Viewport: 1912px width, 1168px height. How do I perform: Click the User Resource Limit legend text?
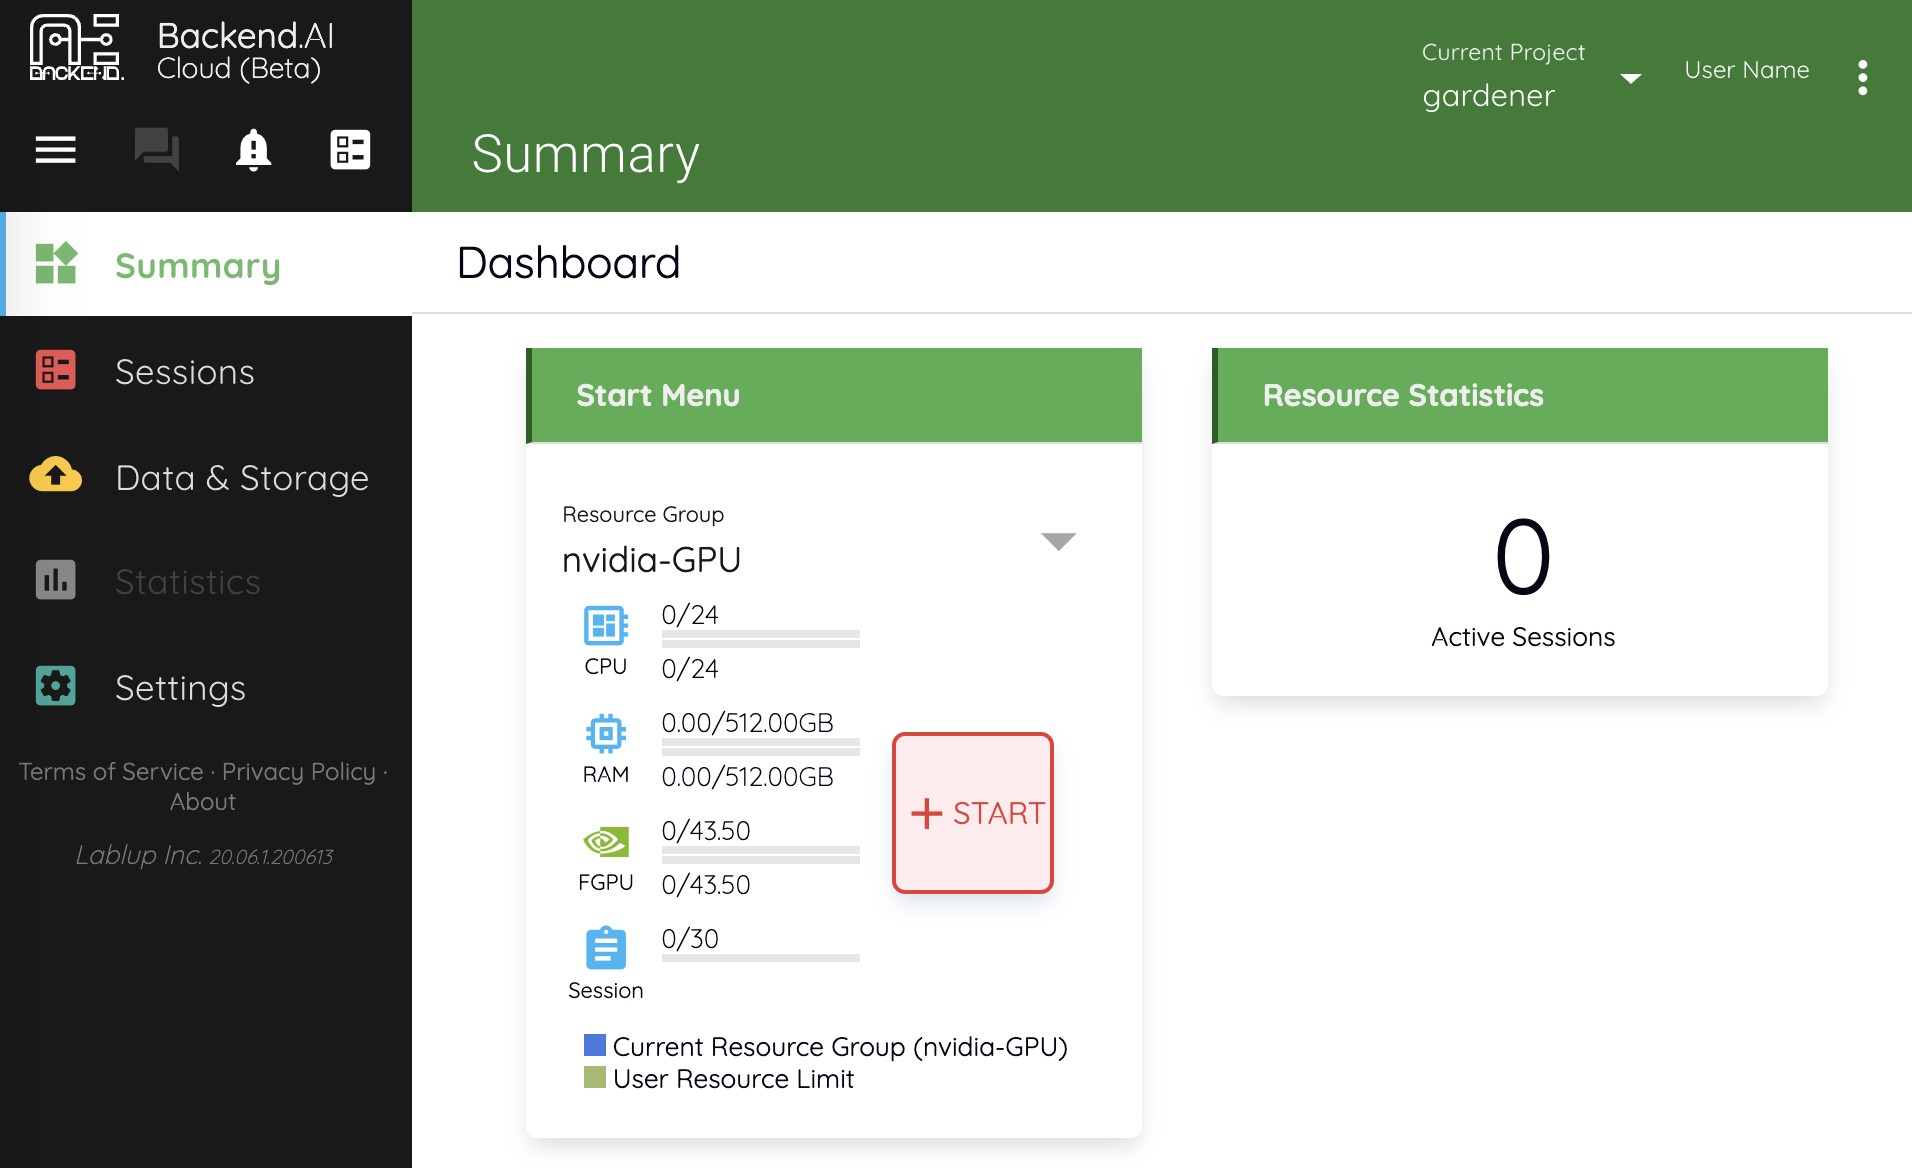(733, 1079)
